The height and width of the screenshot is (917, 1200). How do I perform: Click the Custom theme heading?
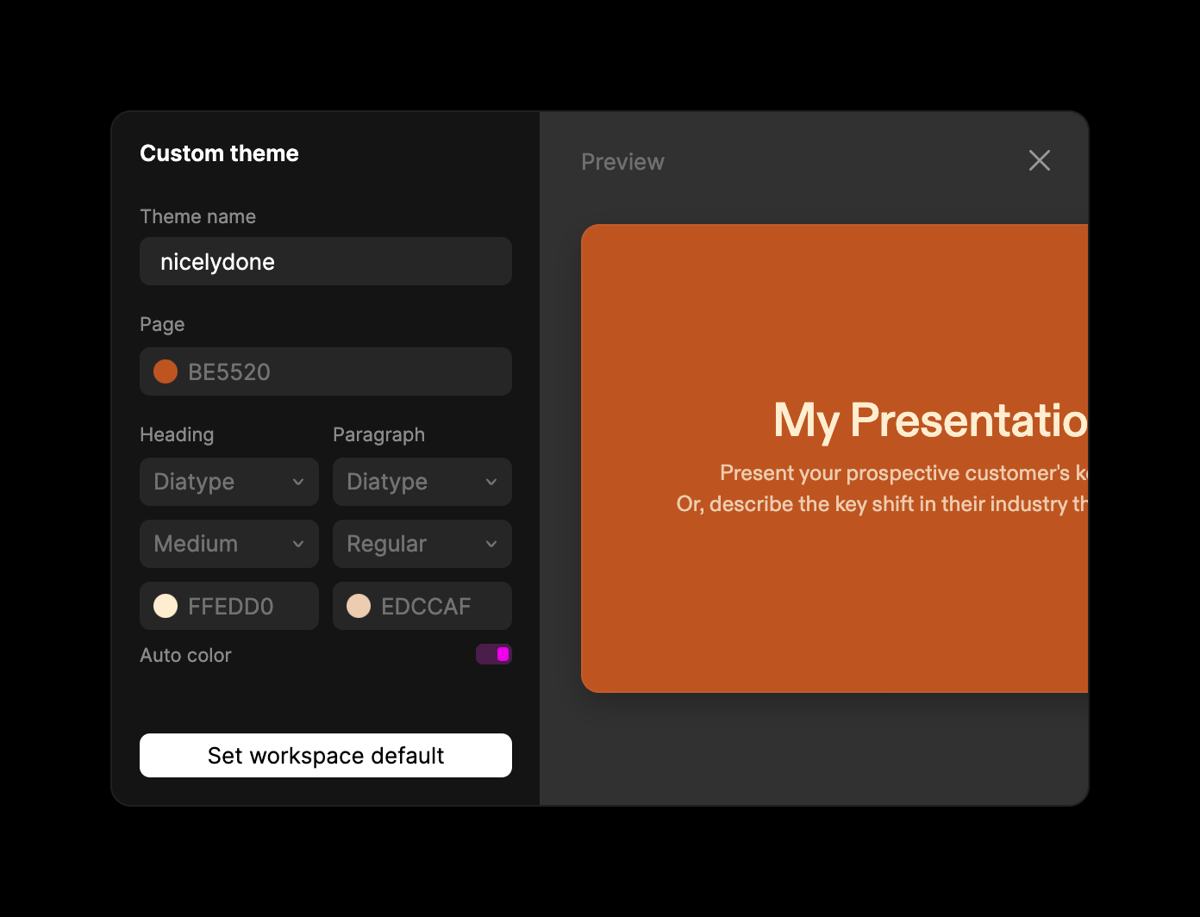tap(219, 153)
